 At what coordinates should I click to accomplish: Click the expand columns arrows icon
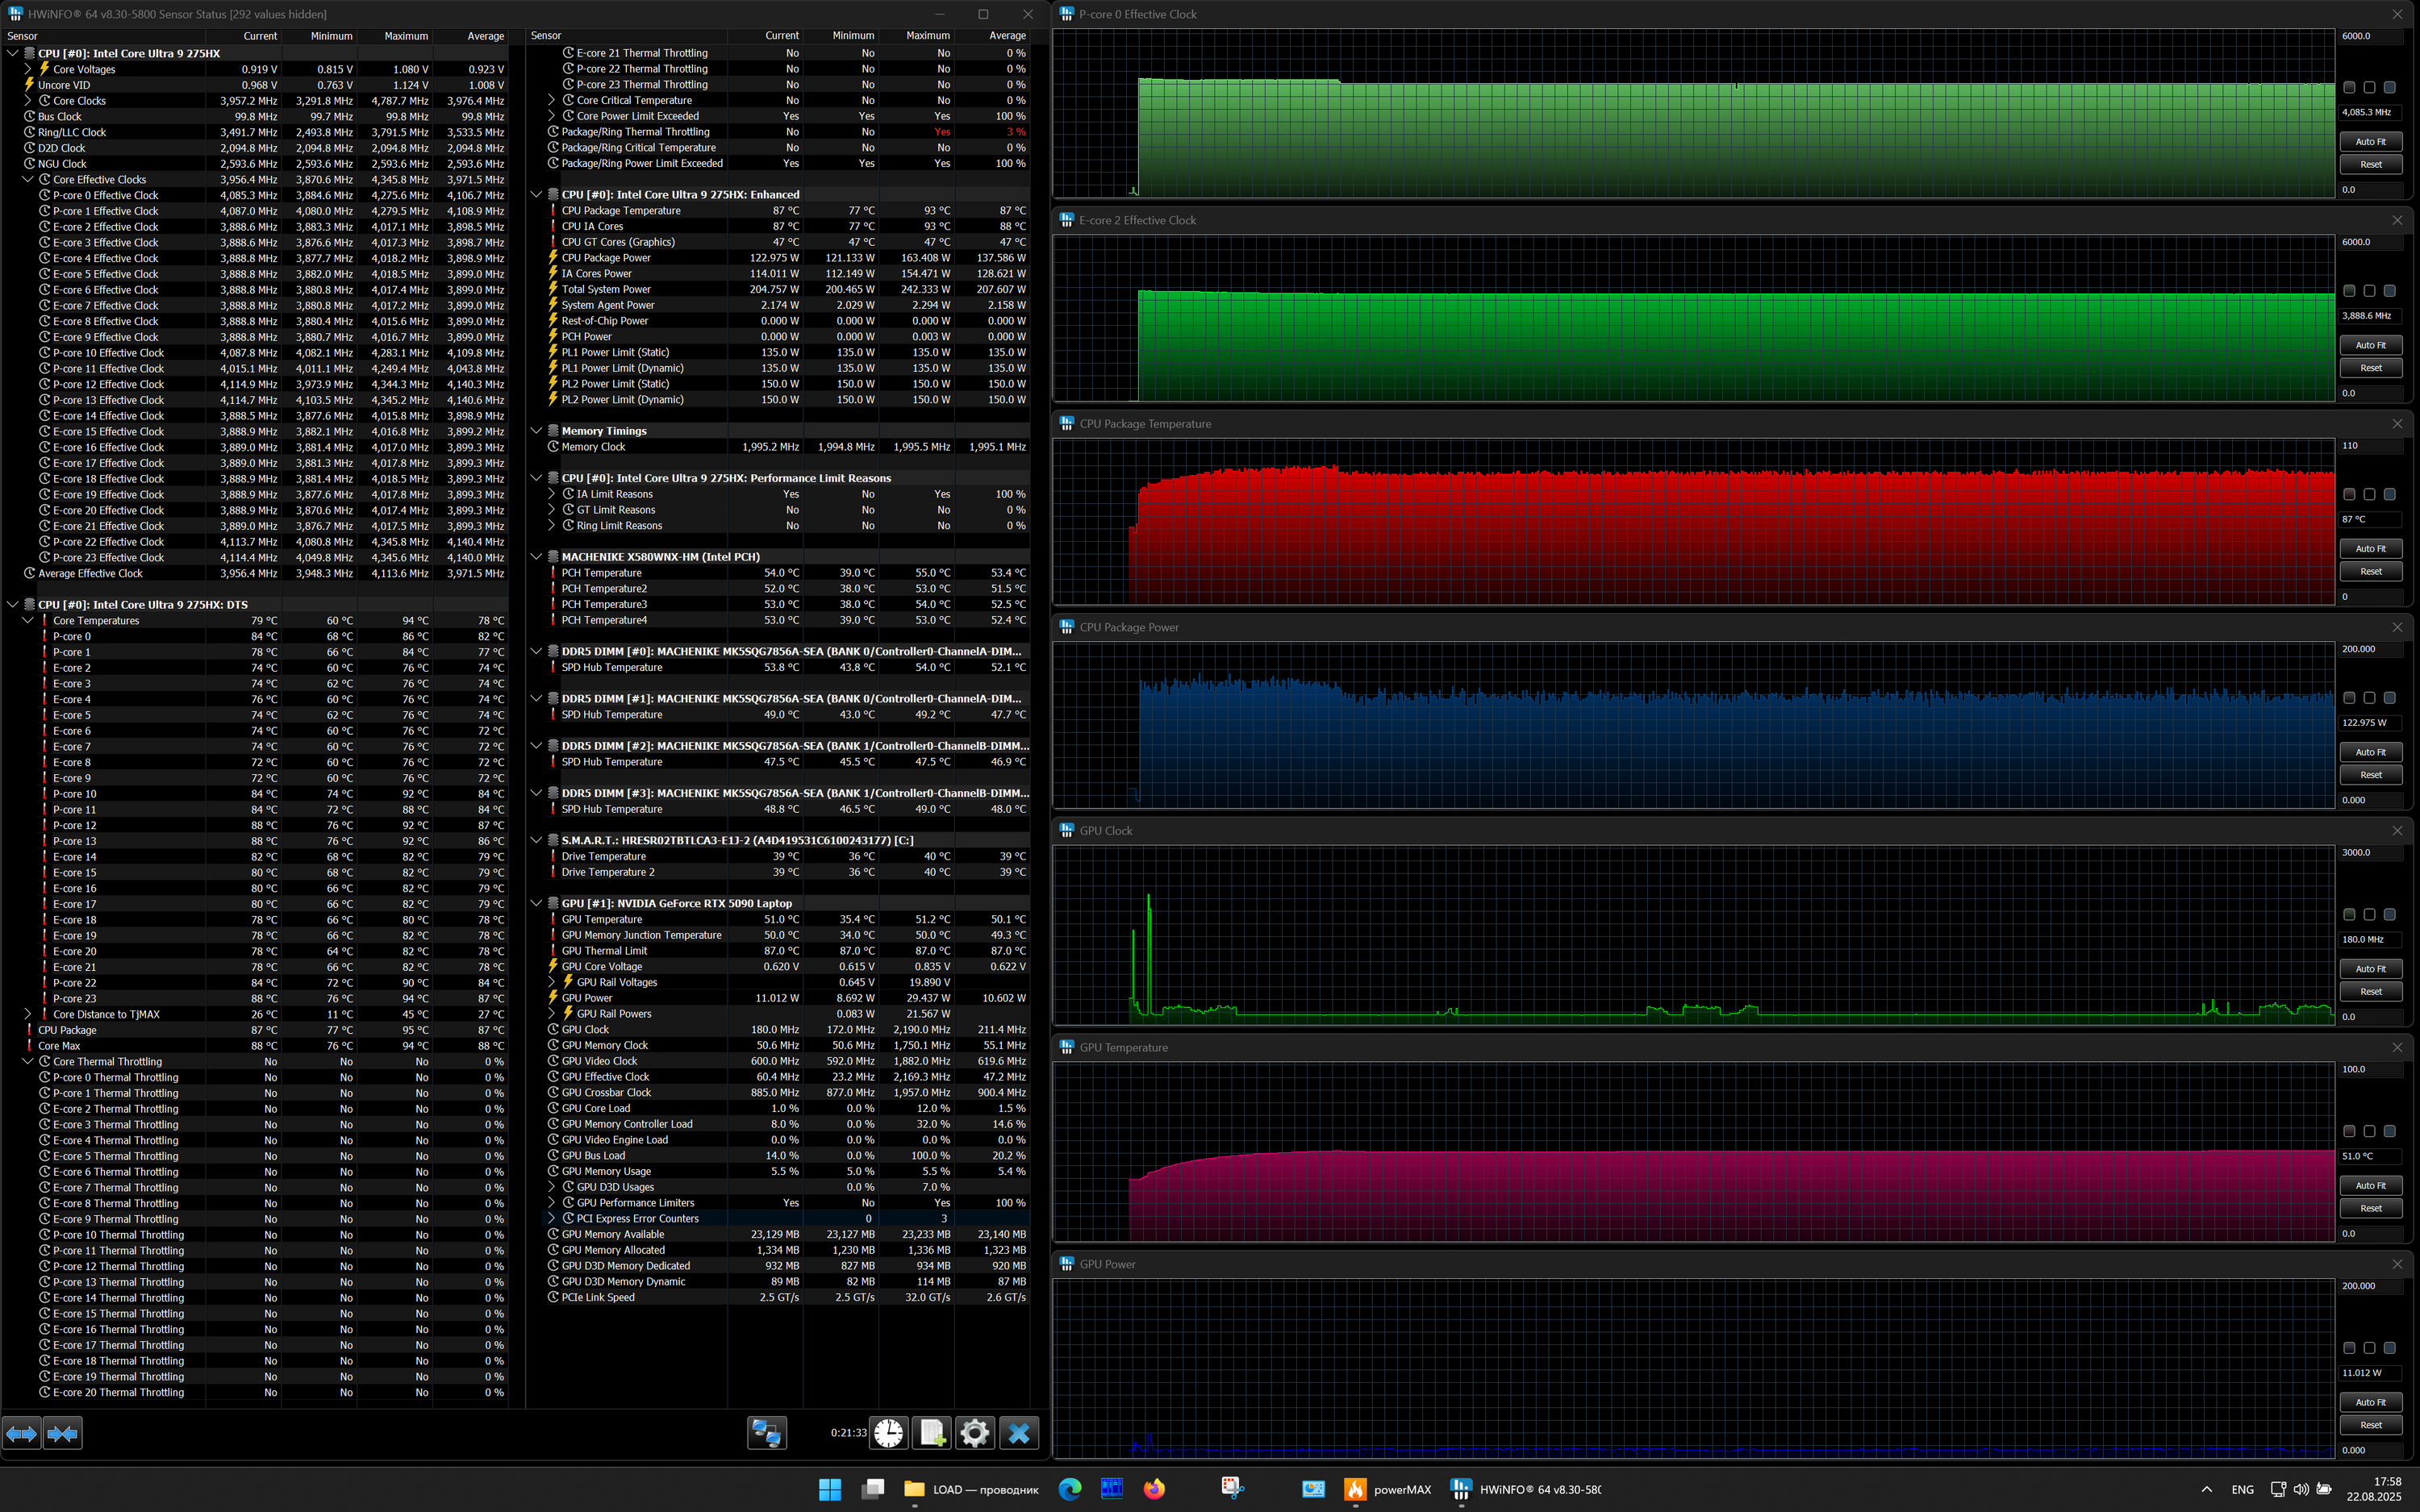pos(22,1433)
